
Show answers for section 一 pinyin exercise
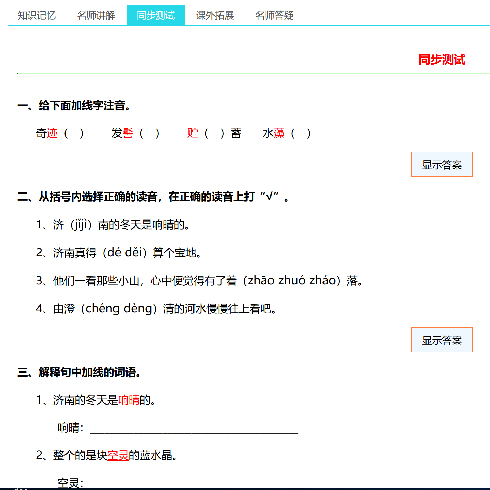point(442,164)
